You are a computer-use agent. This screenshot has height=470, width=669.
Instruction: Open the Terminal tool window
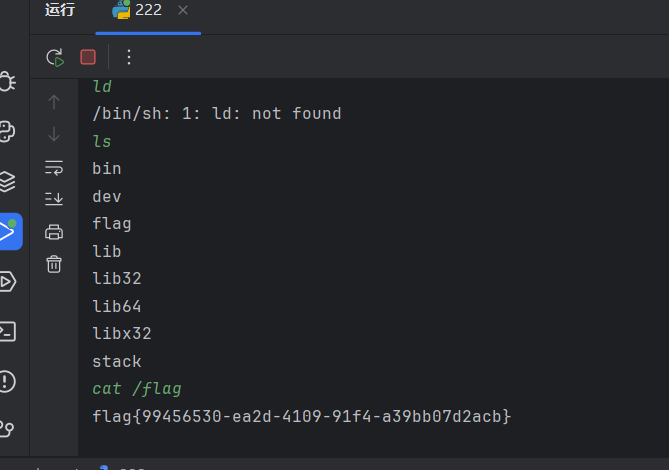click(x=8, y=331)
